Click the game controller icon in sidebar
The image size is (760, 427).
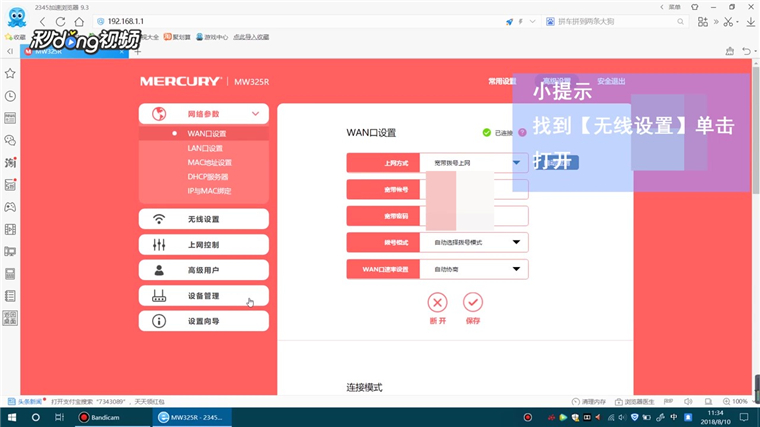point(10,207)
